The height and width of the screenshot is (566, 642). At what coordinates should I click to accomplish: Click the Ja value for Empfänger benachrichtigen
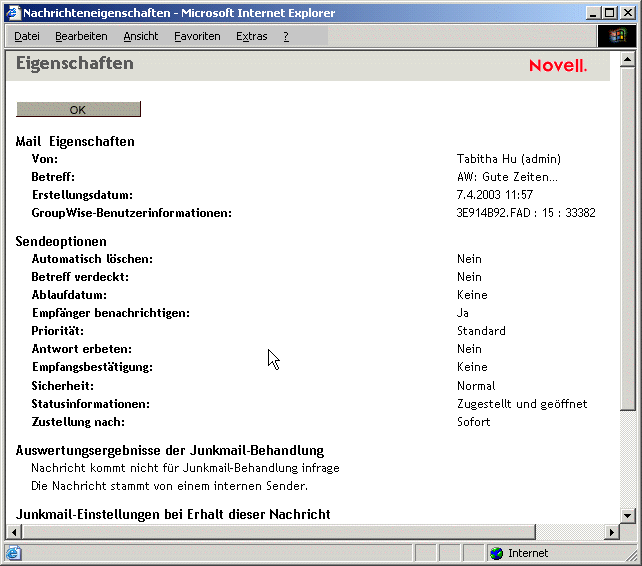click(463, 313)
